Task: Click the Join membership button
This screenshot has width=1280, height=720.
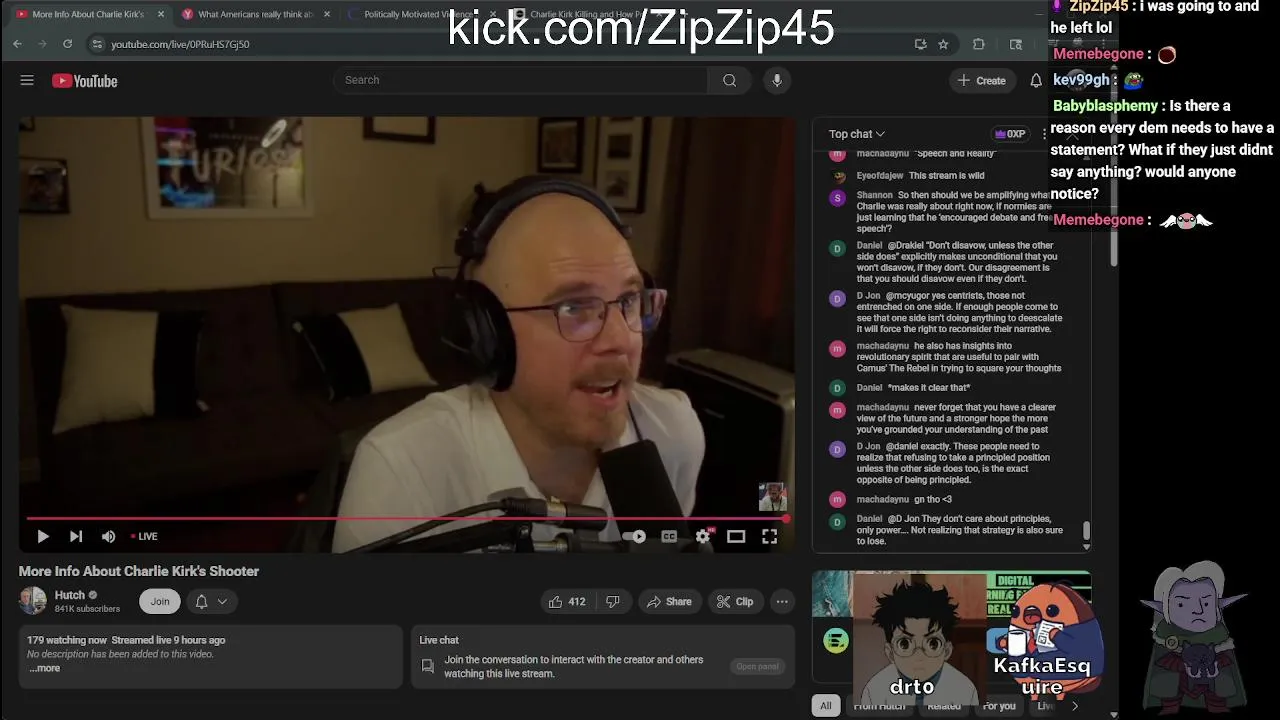Action: click(x=160, y=601)
